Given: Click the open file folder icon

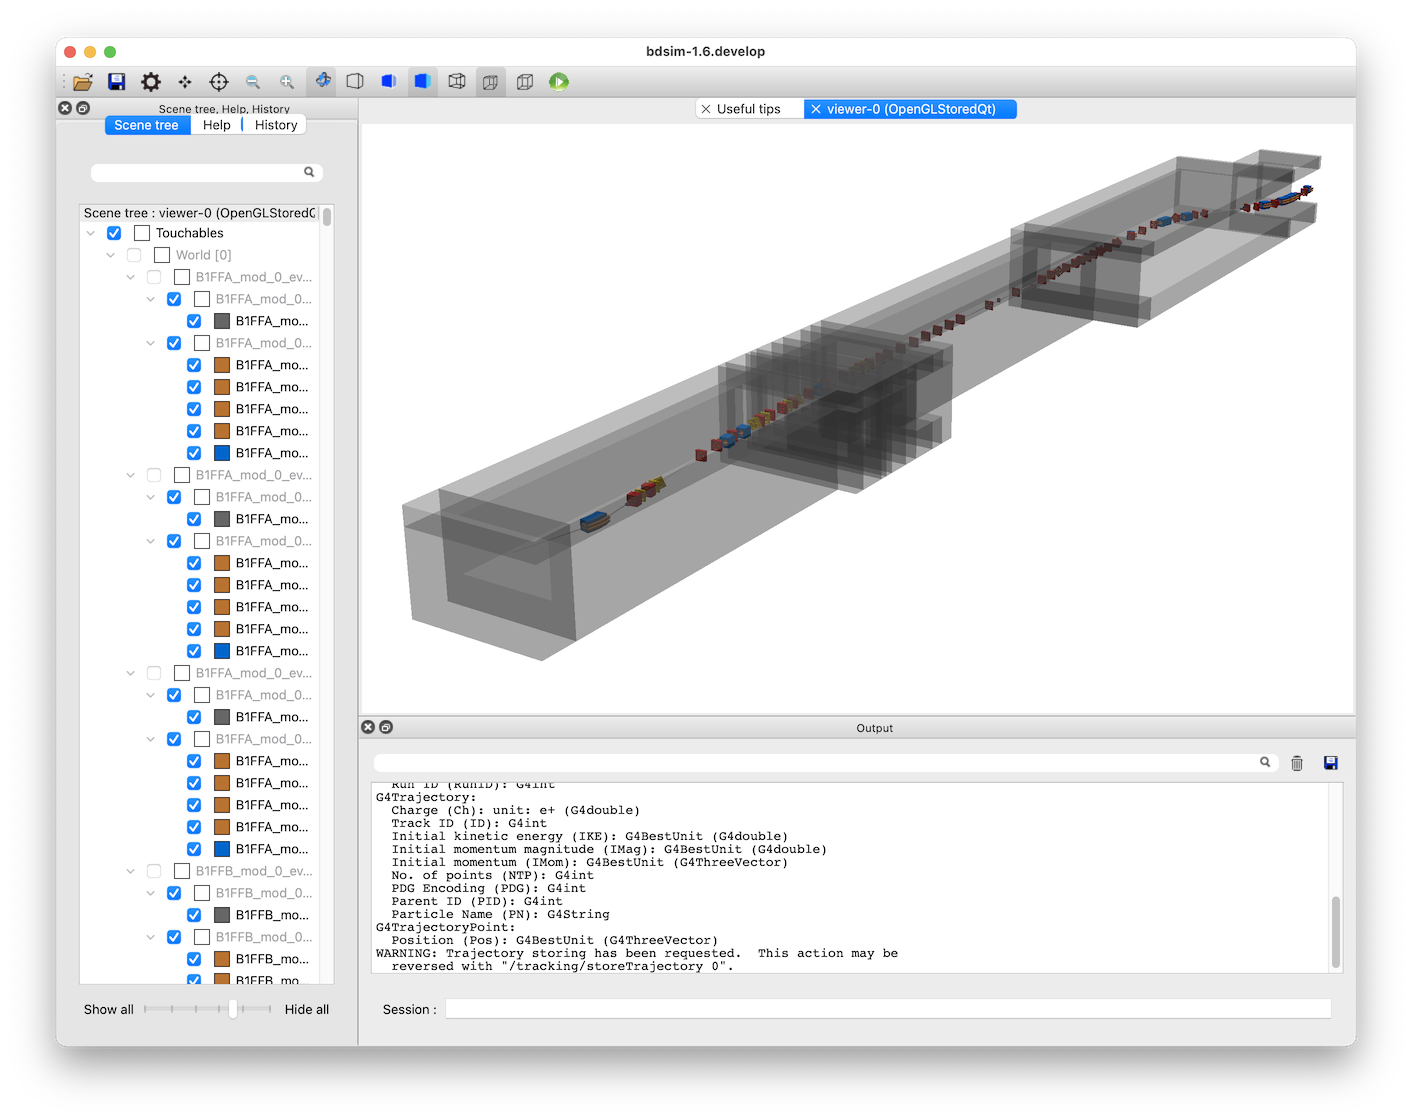Looking at the screenshot, I should point(83,82).
